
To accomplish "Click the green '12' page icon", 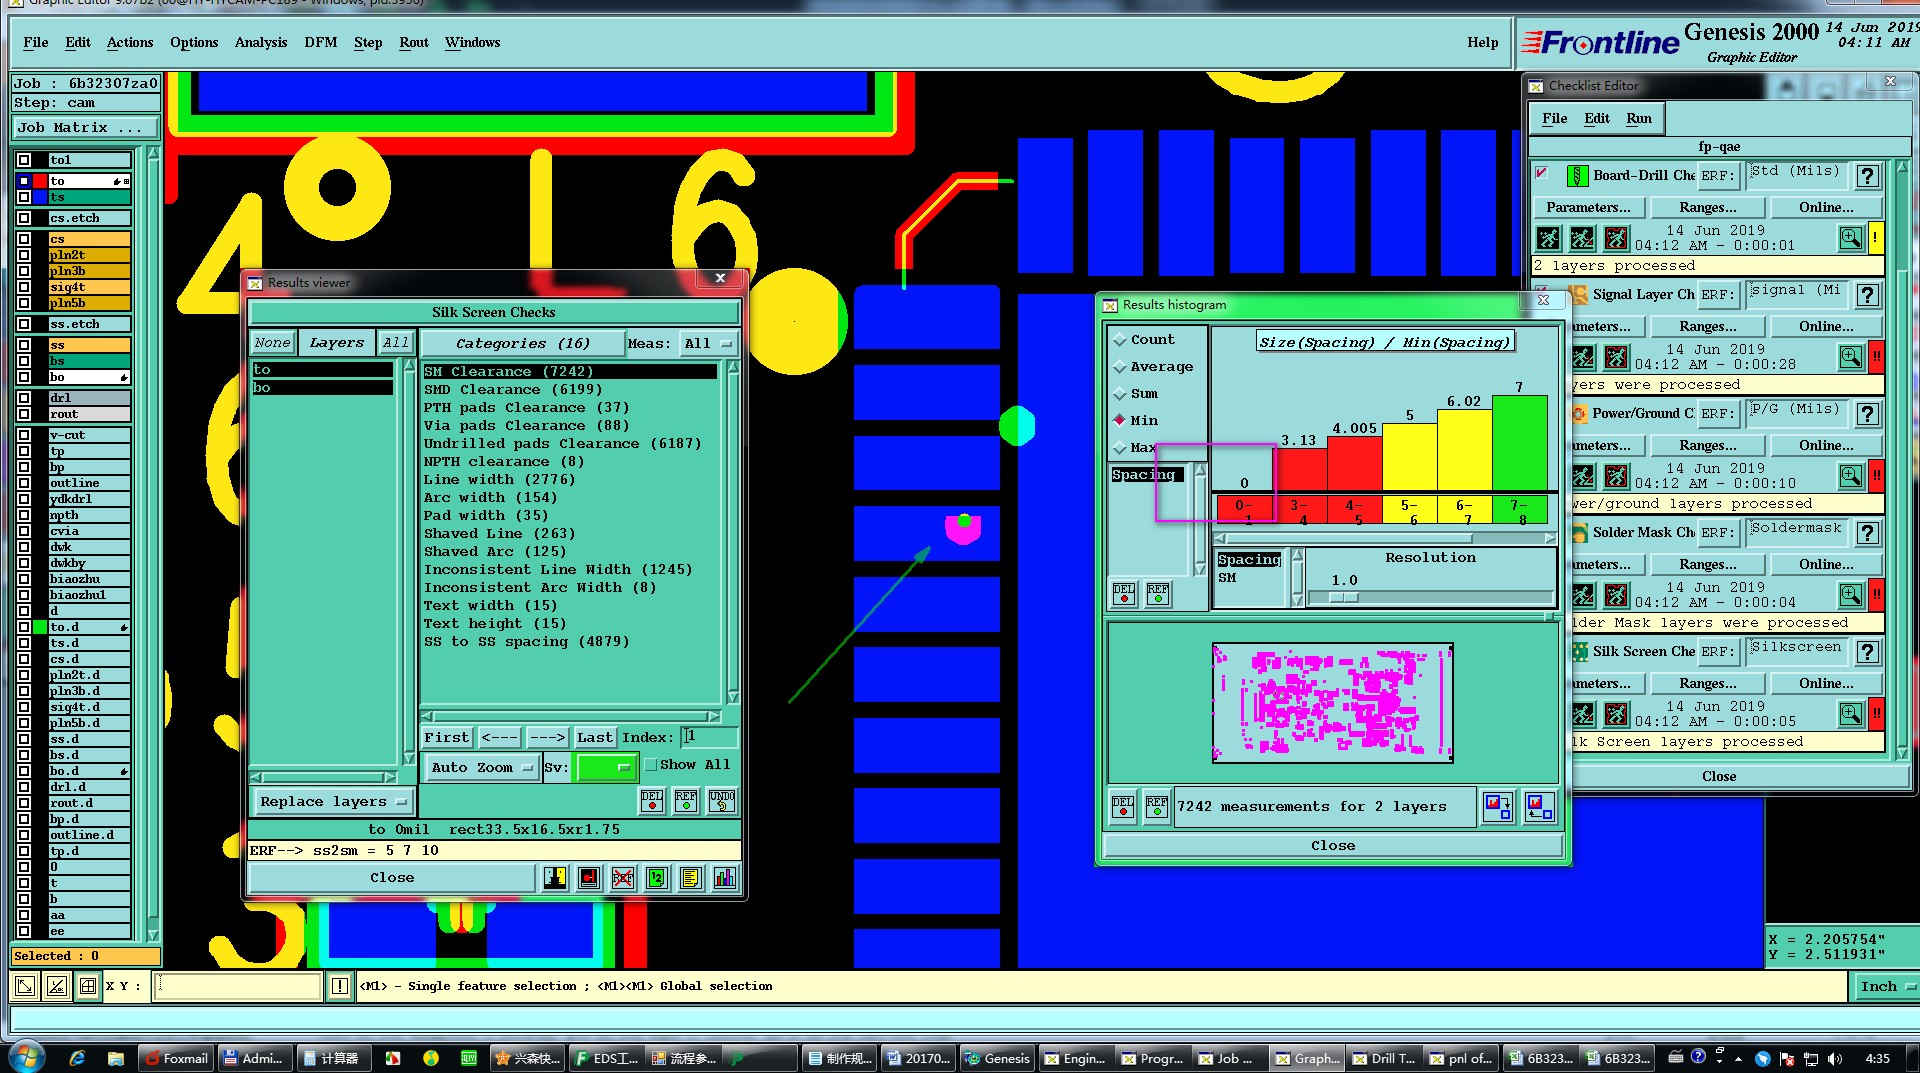I will pyautogui.click(x=657, y=878).
